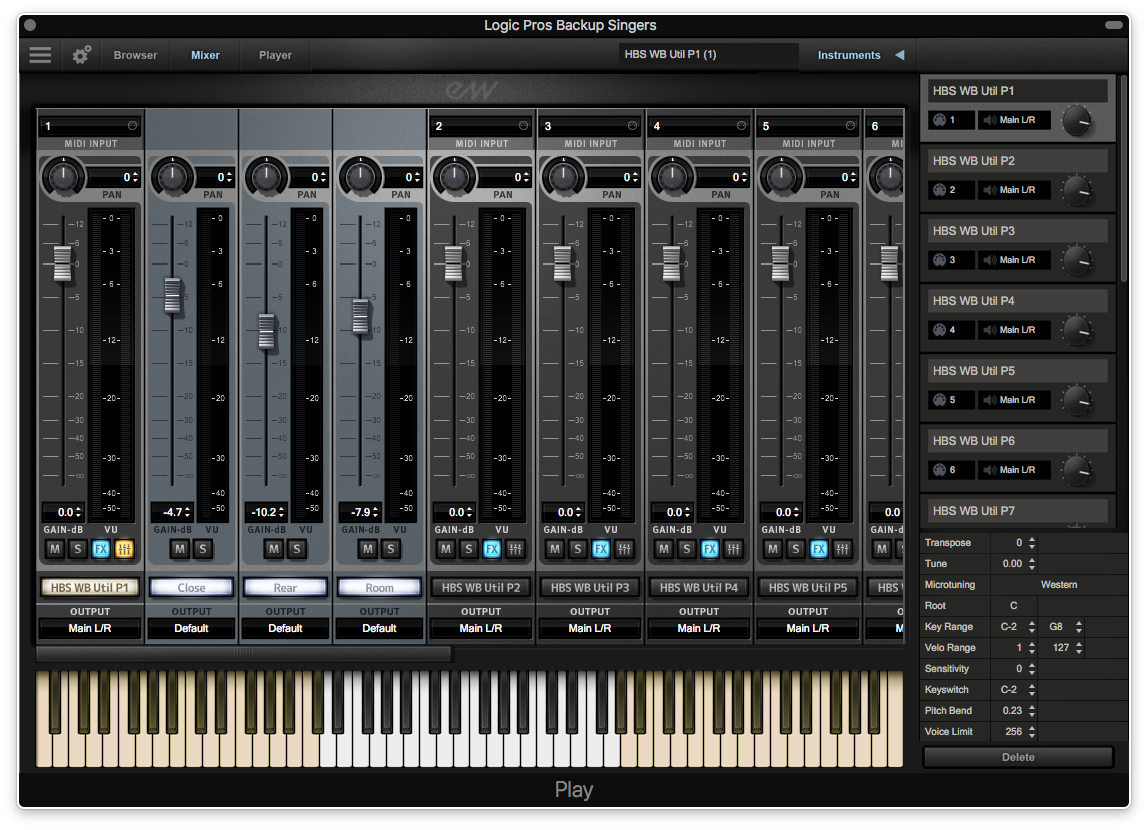
Task: Click the Voice Limit 256 stepper
Action: 1032,732
